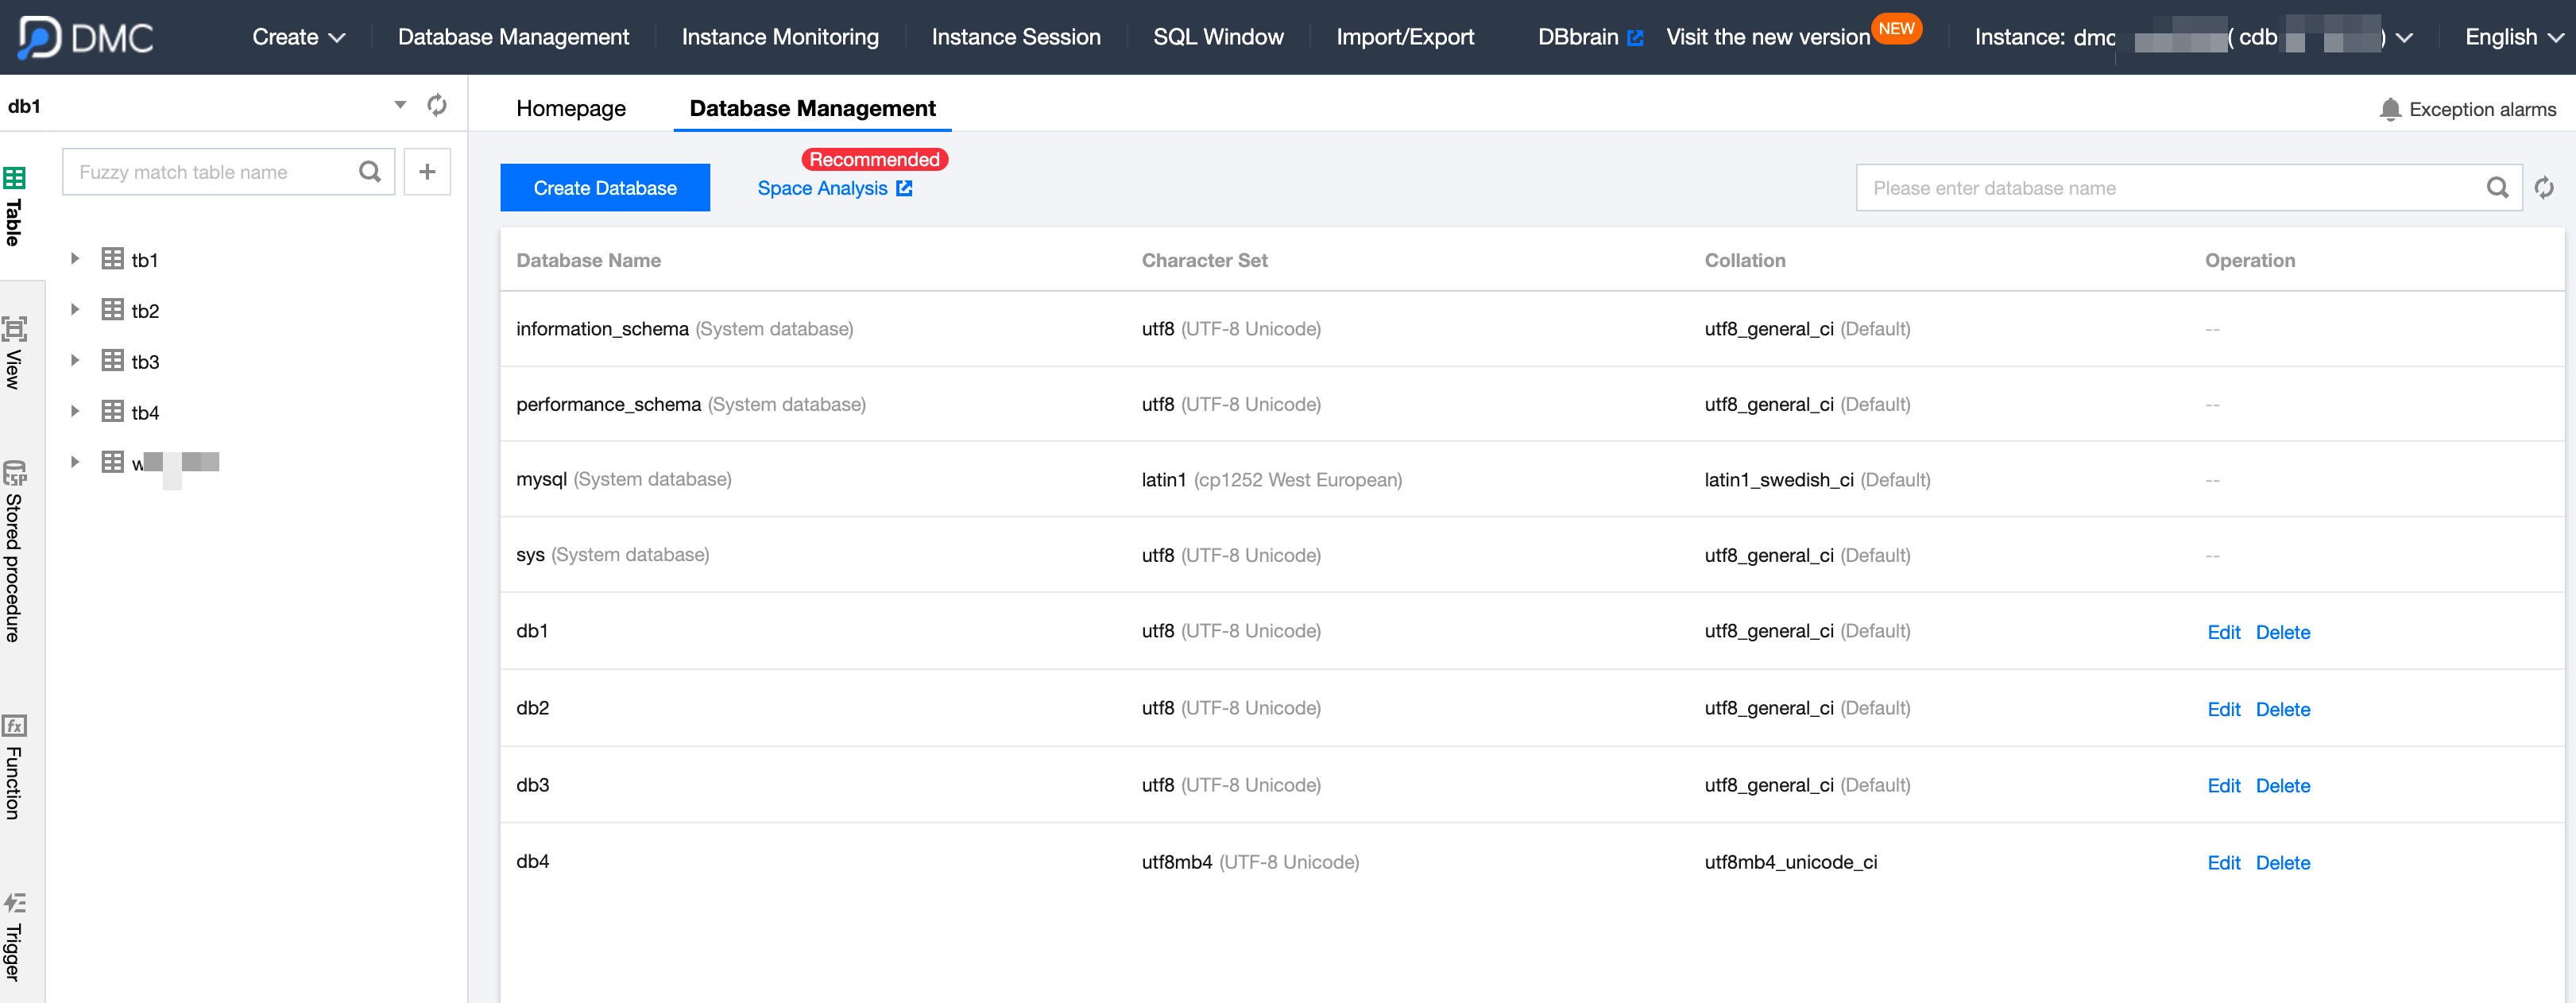Screen dimensions: 2576x1003
Task: Open the Create dropdown menu
Action: click(x=298, y=37)
